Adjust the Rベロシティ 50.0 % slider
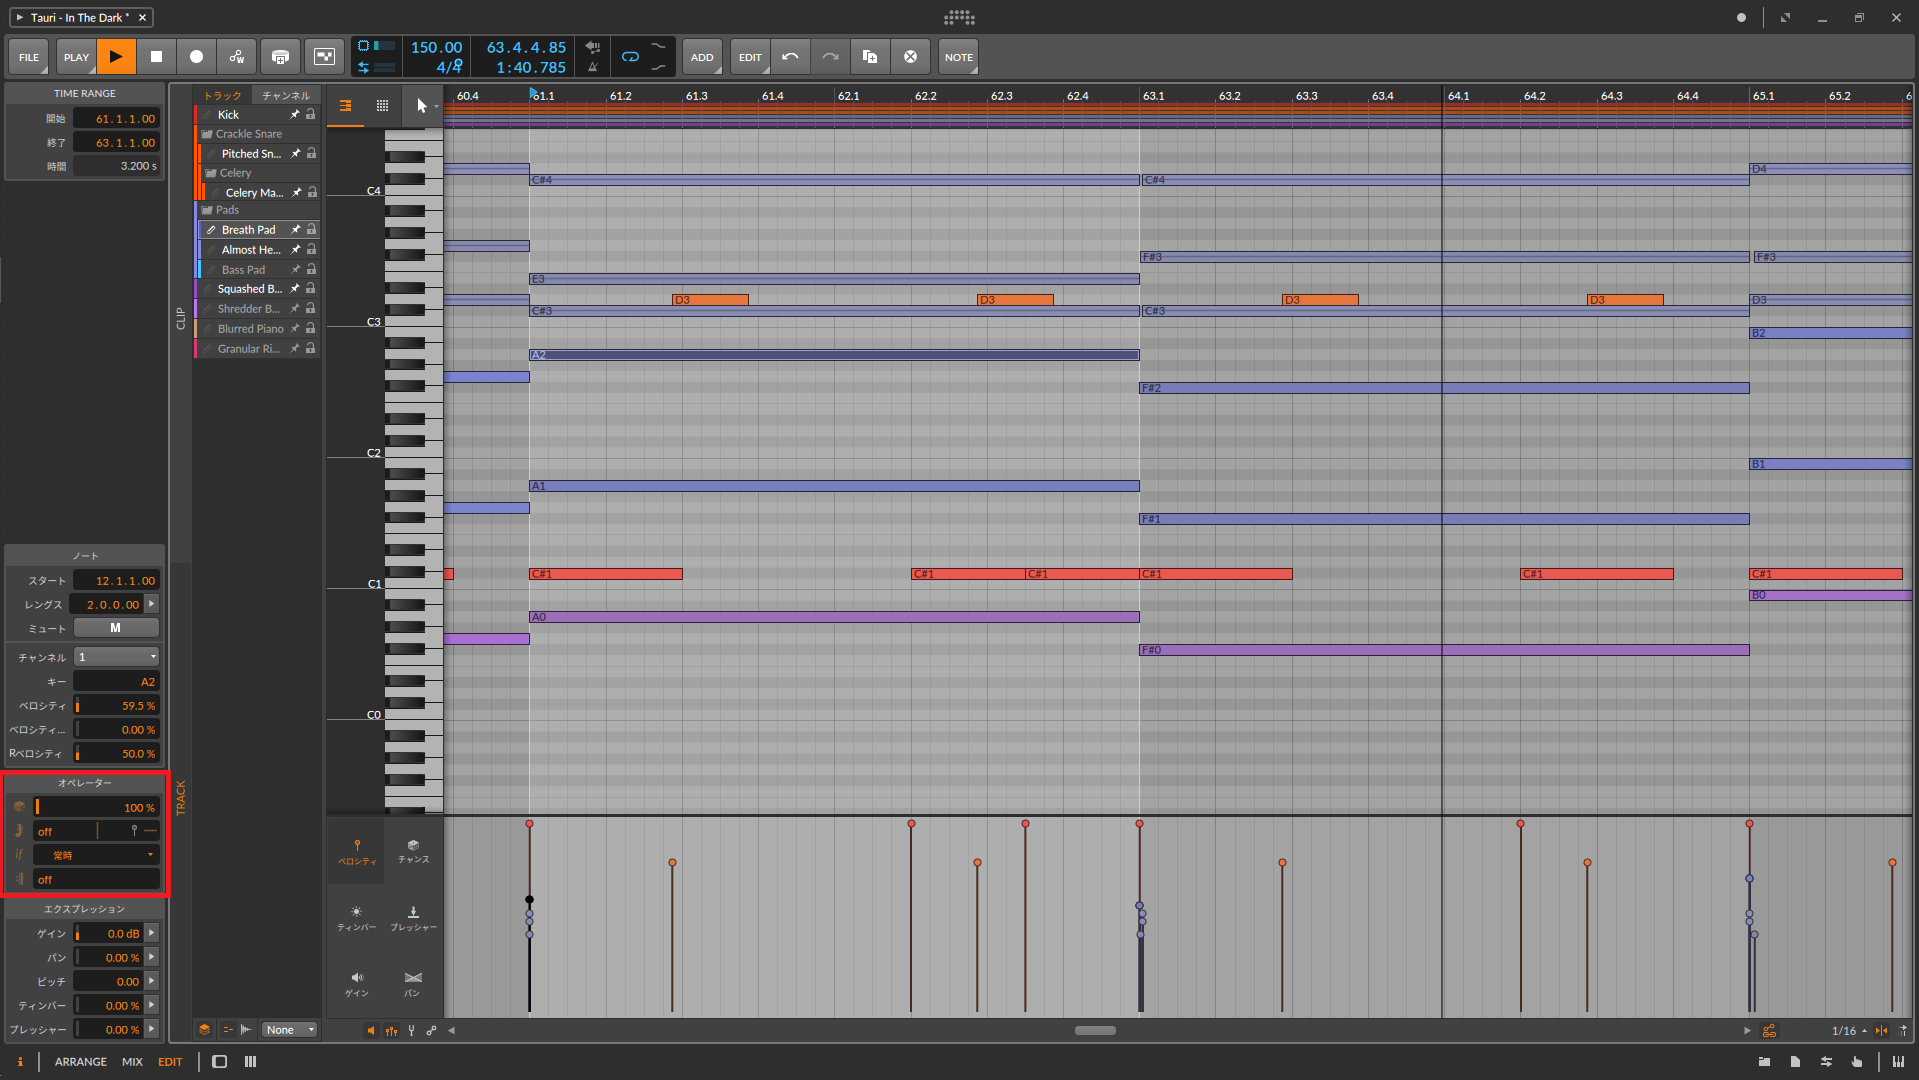1919x1080 pixels. pos(116,754)
